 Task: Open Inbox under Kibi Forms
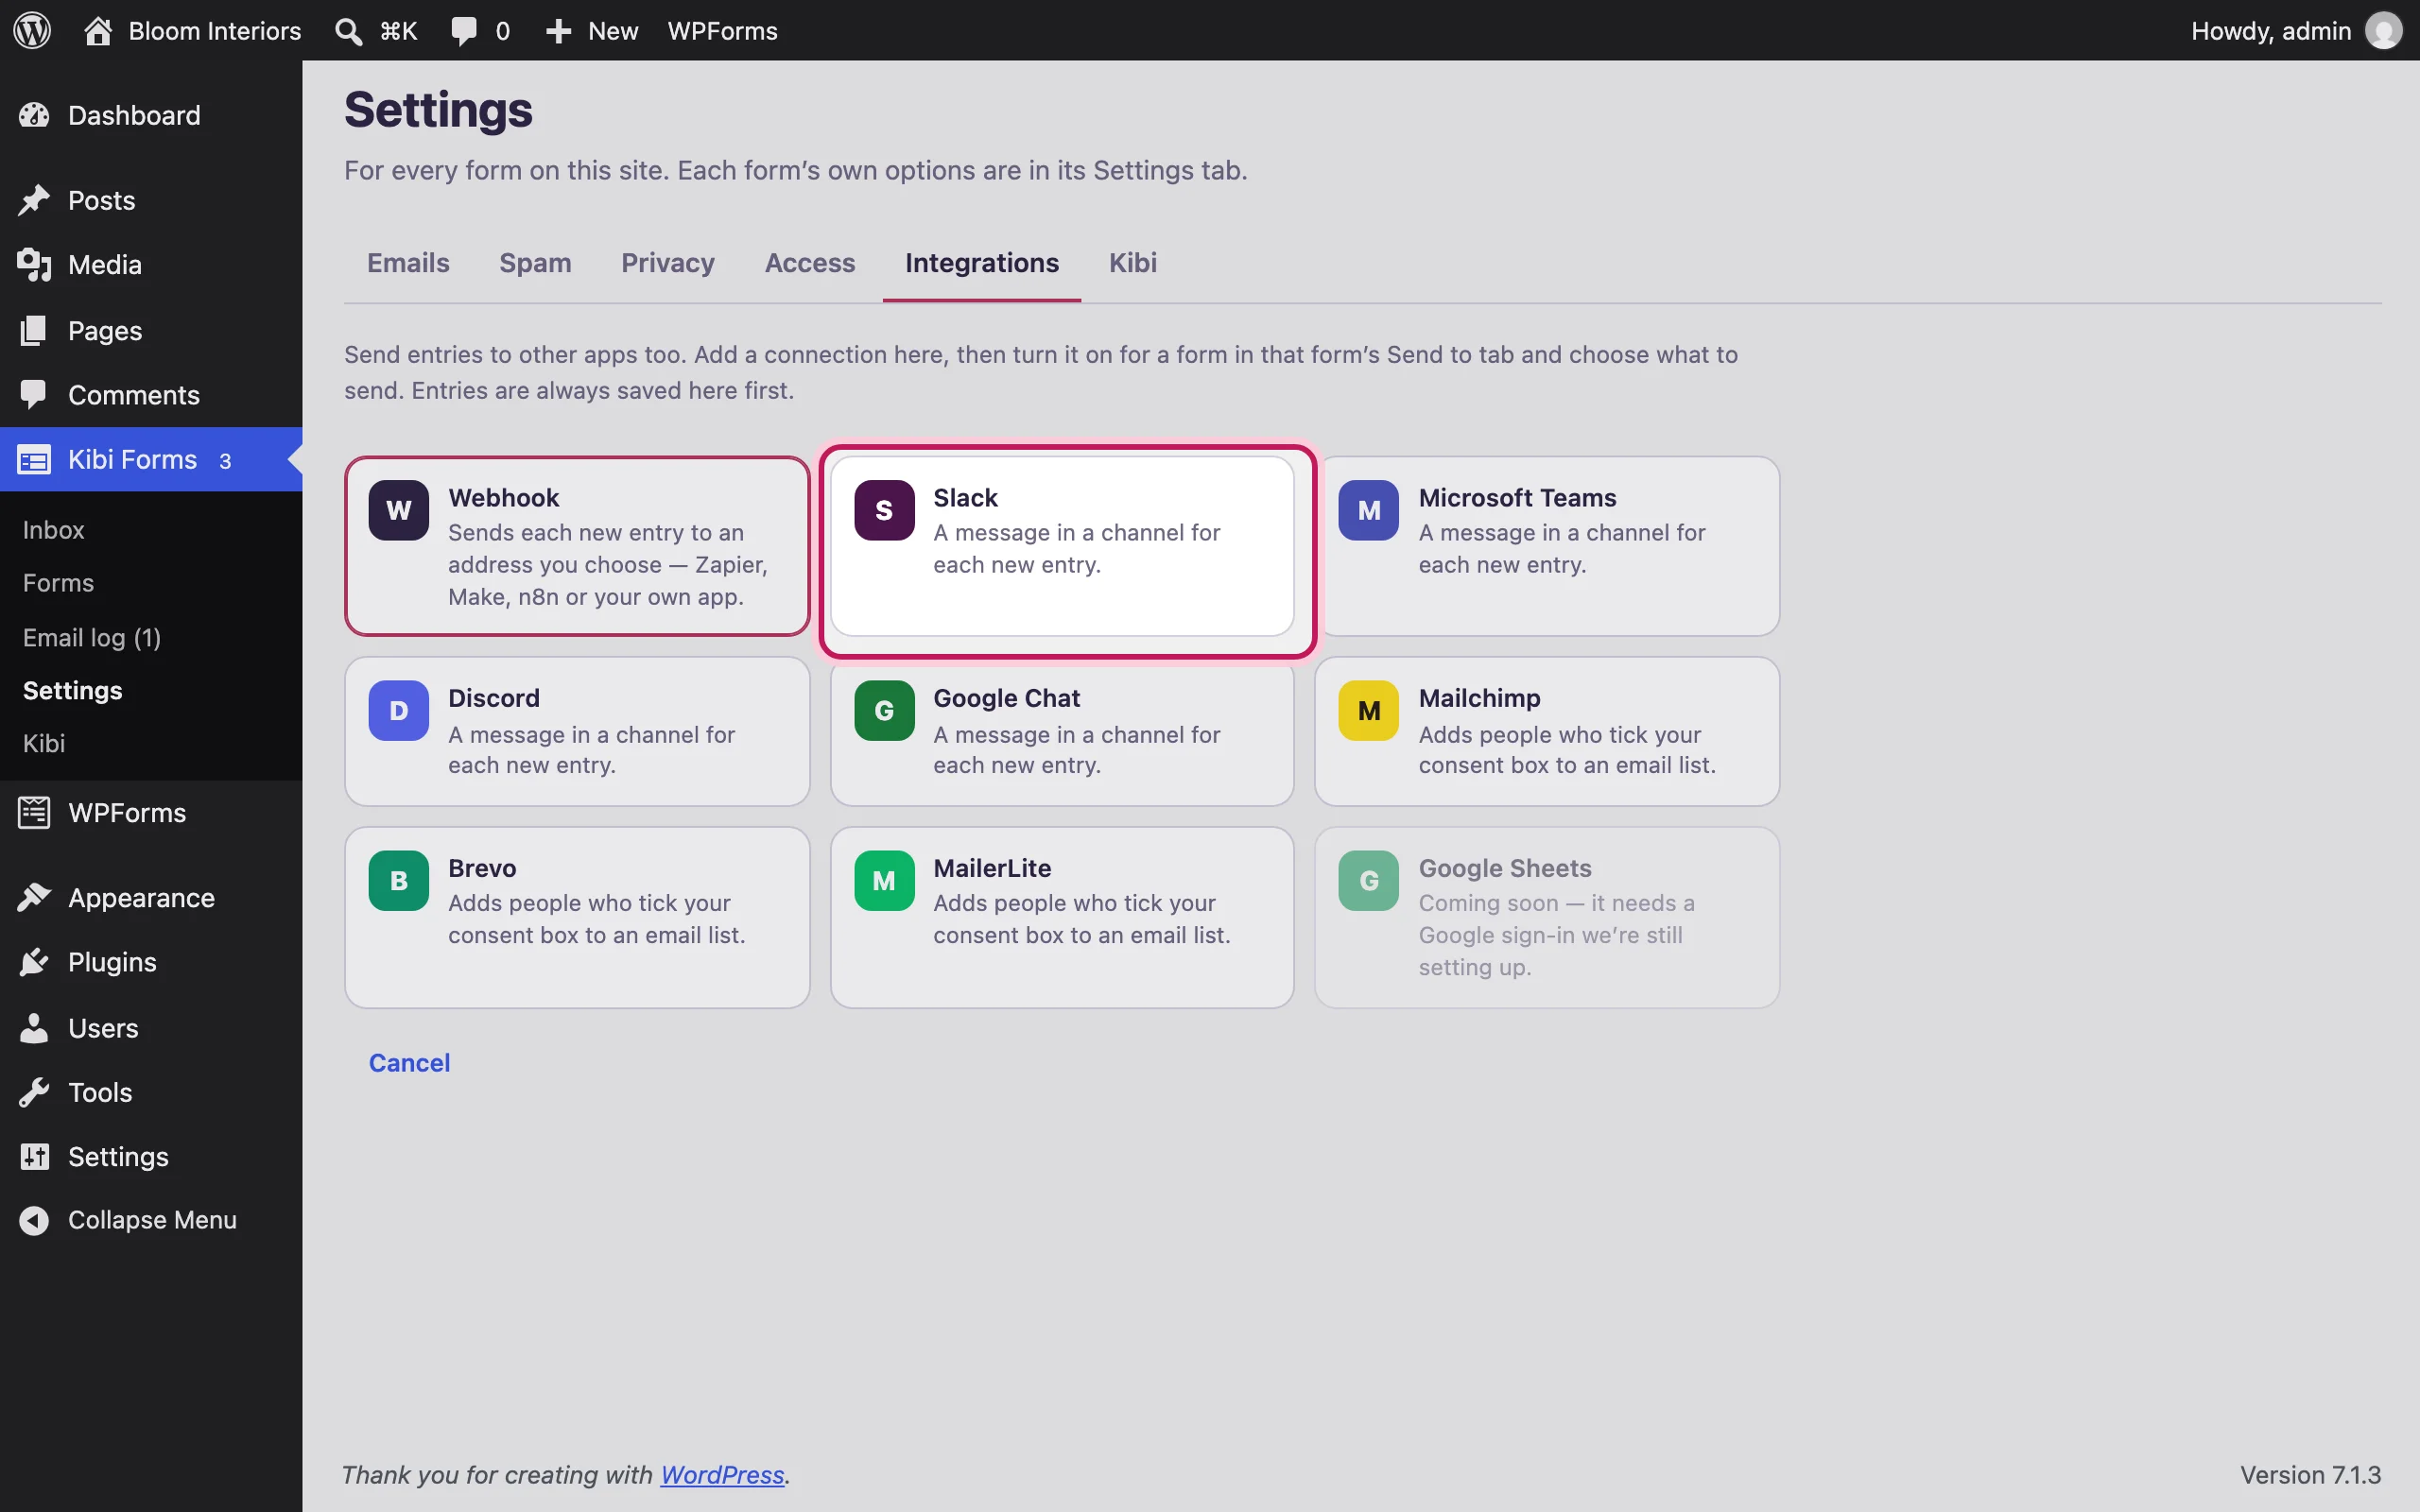[54, 530]
